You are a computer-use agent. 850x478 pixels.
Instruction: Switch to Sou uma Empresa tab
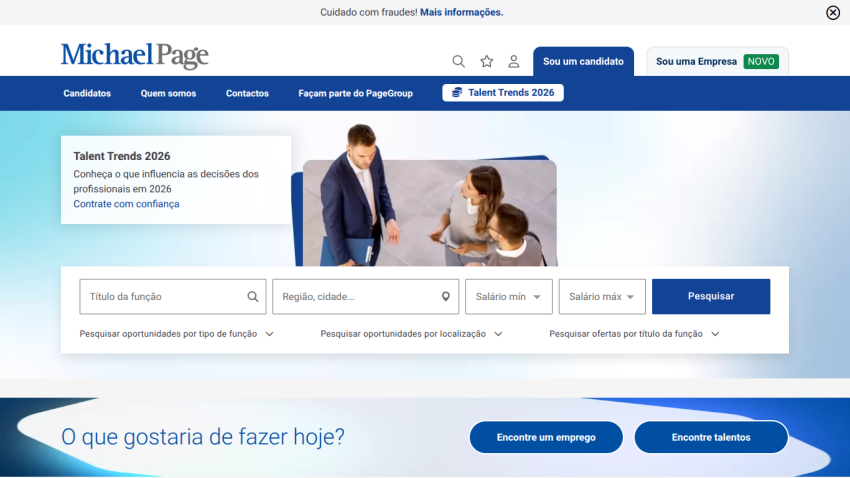(x=717, y=61)
